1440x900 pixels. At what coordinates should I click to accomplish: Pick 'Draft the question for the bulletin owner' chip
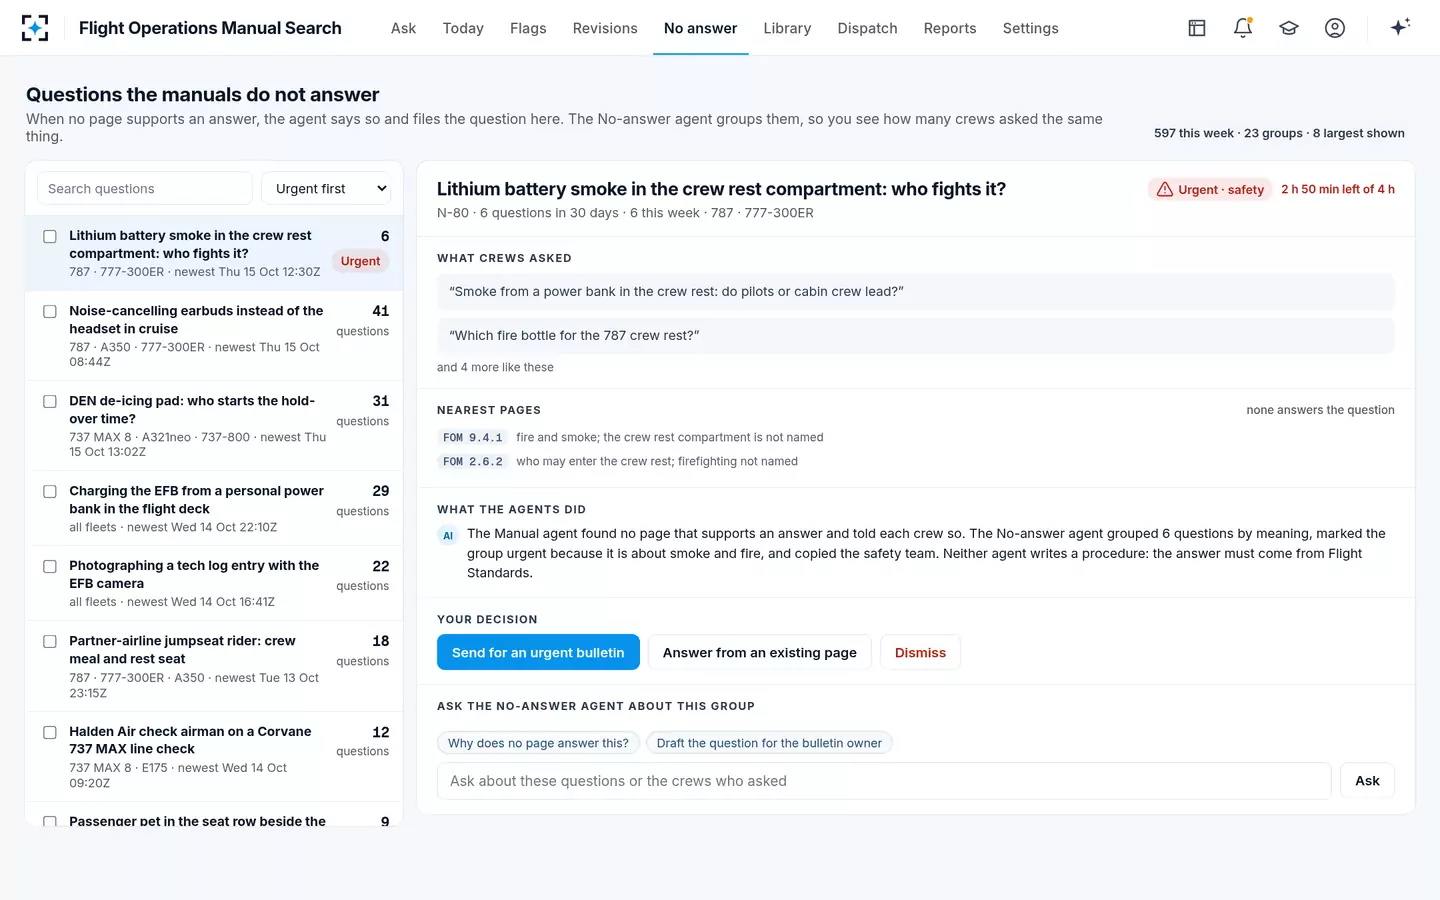[x=769, y=743]
